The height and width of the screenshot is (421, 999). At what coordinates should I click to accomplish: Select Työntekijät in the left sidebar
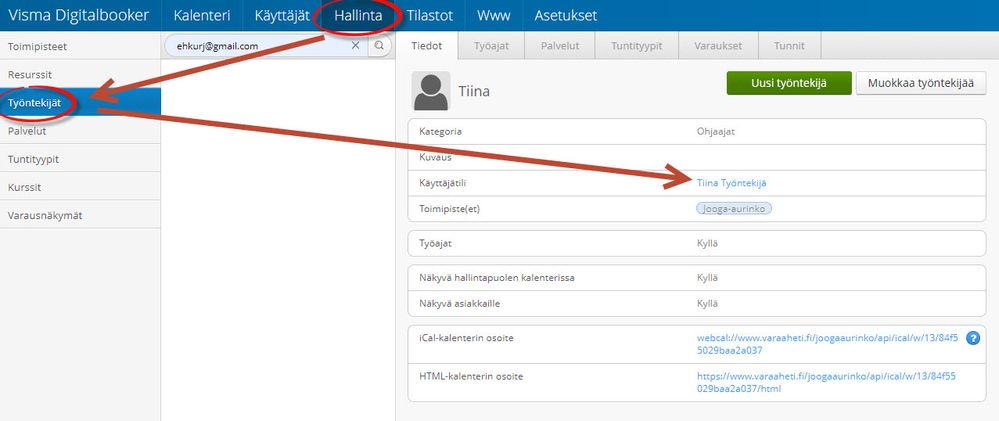(80, 103)
